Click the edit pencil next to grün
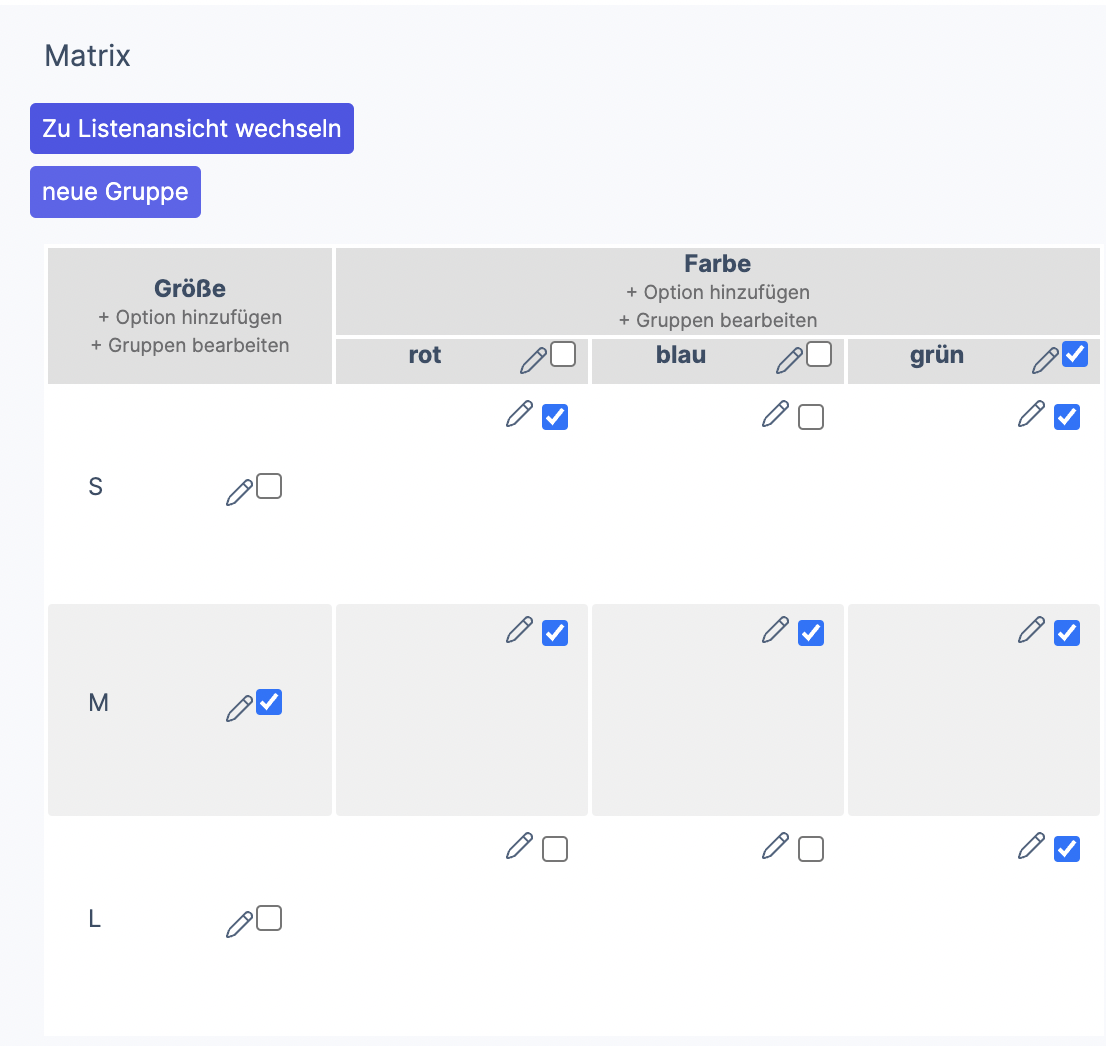Viewport: 1106px width, 1046px height. coord(1045,360)
